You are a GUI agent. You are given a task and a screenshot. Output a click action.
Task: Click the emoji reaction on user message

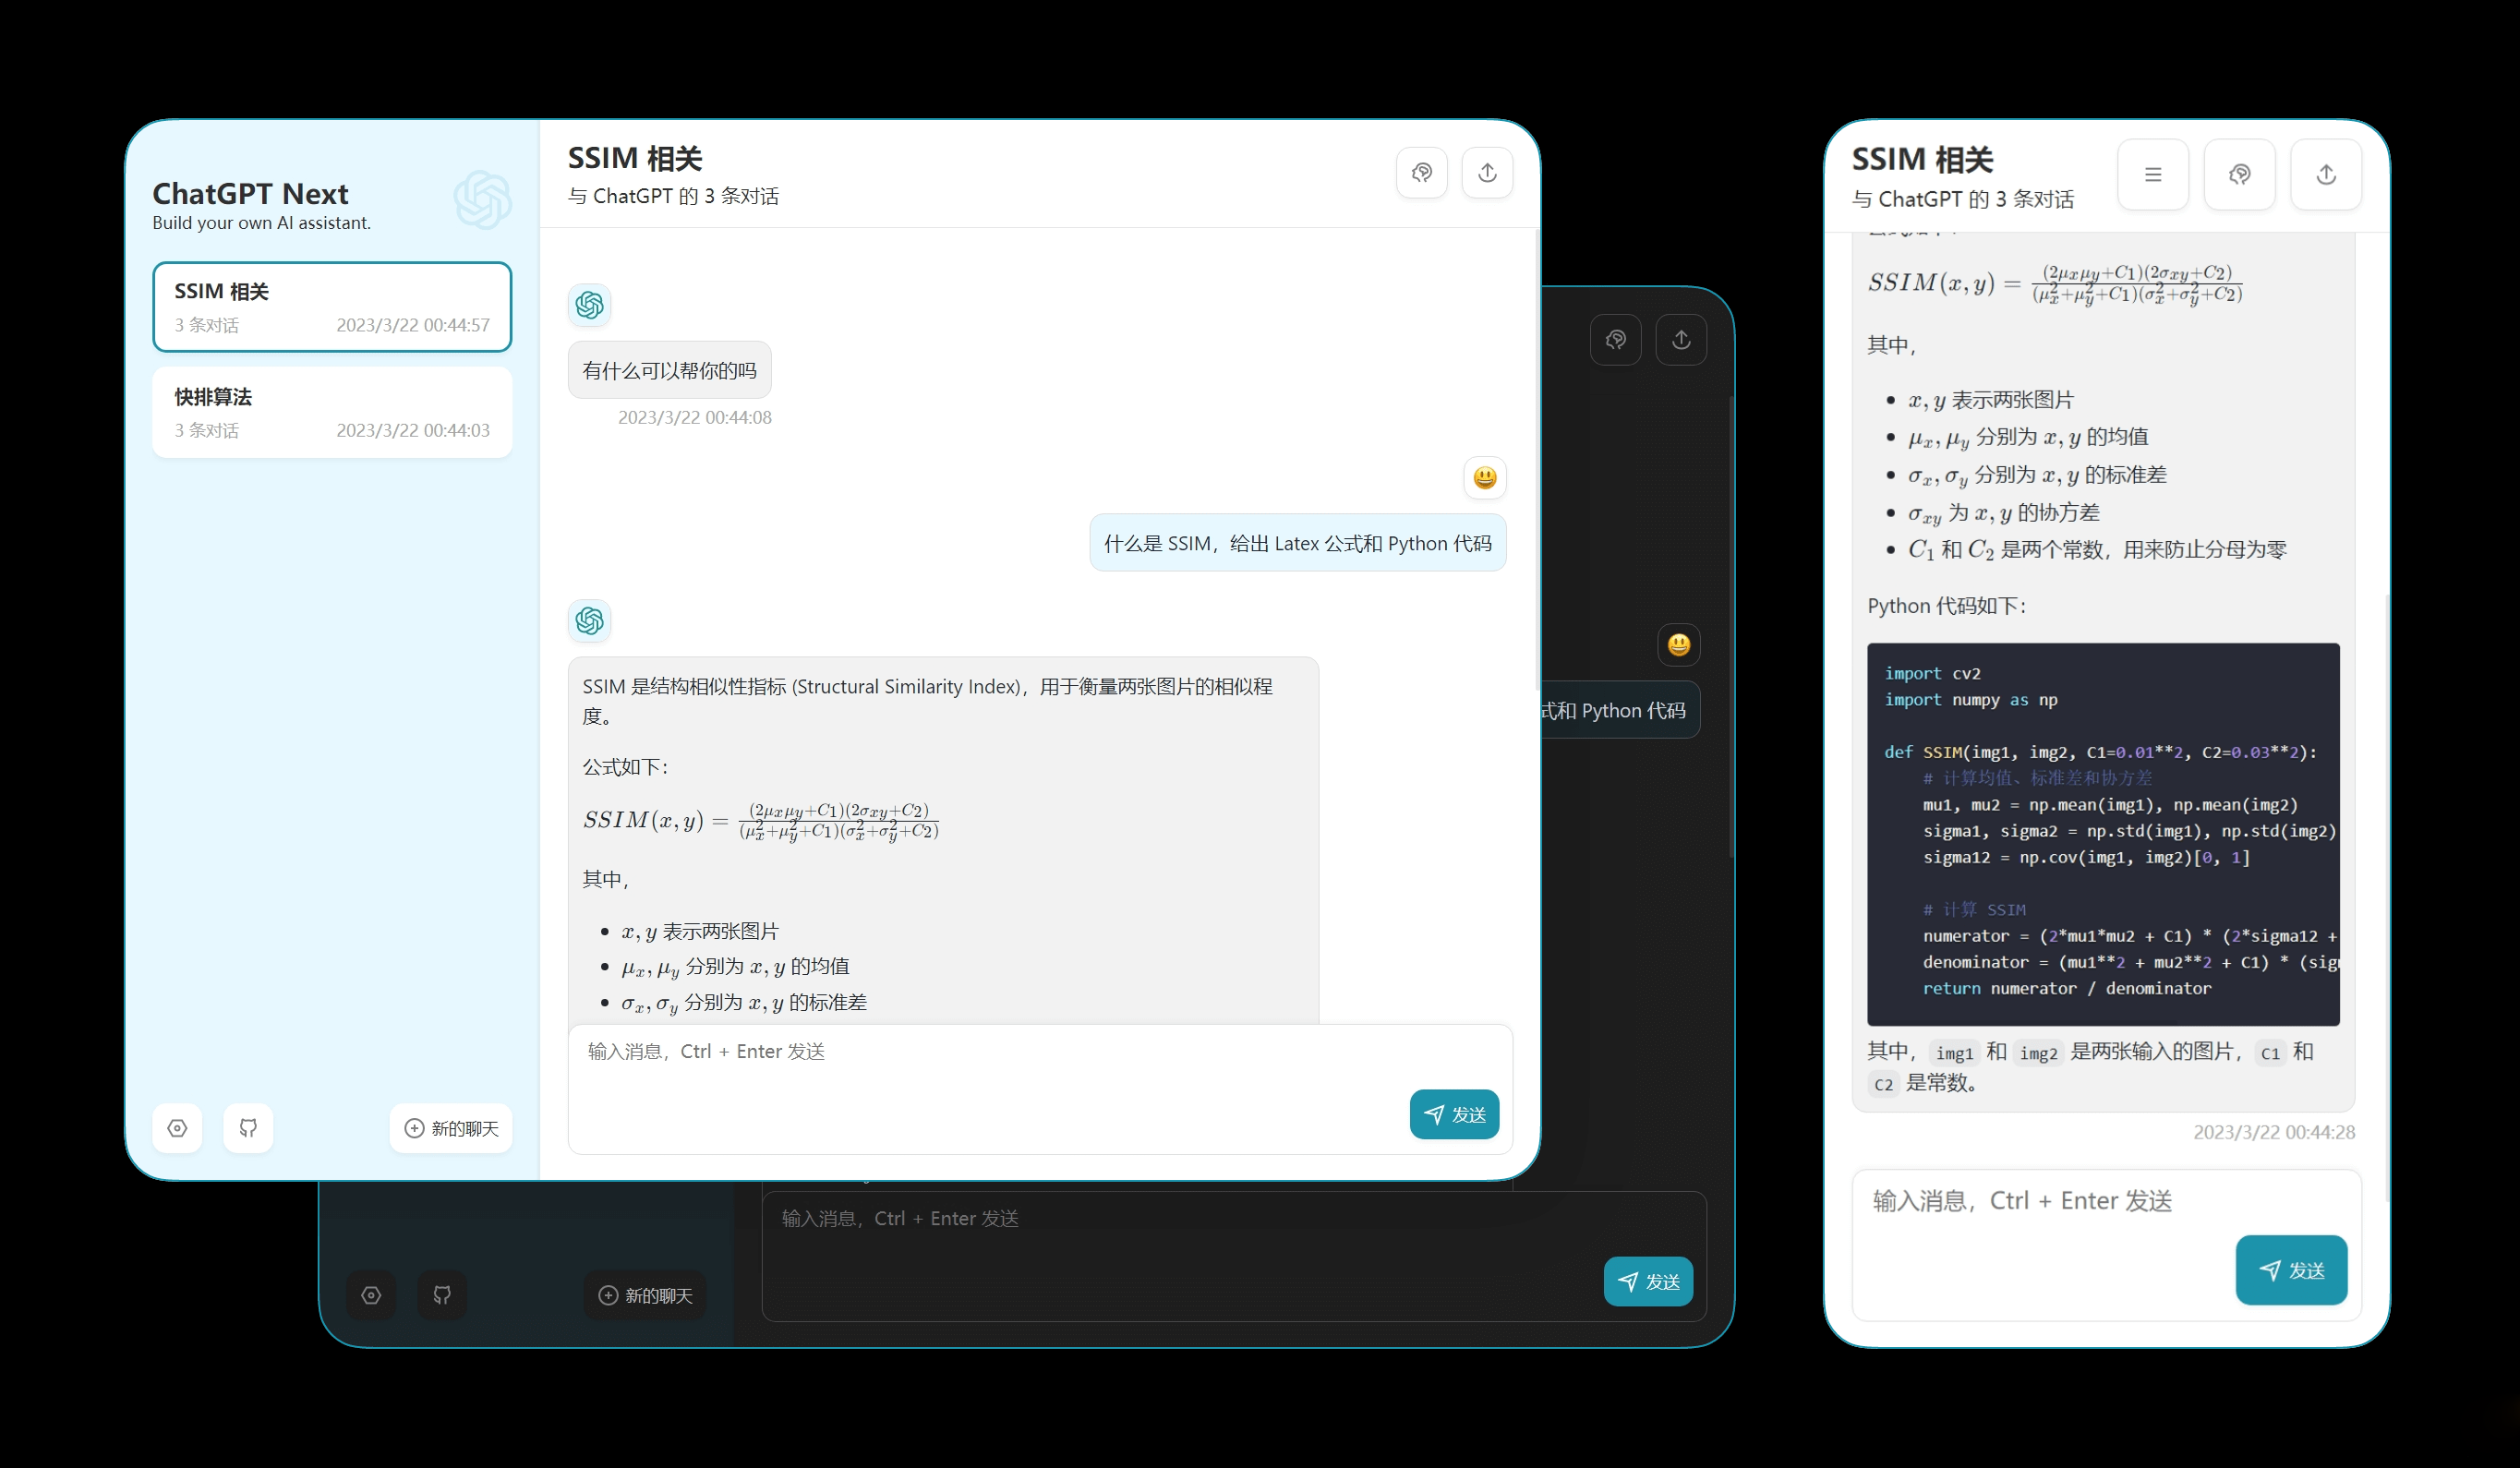[x=1484, y=477]
